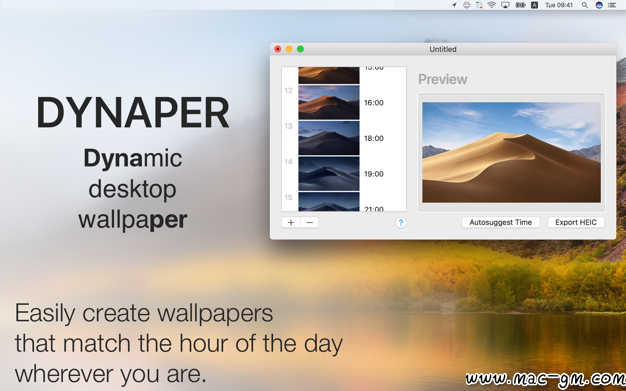Open the Tue 09:41 clock menu
The image size is (626, 391).
(x=559, y=5)
